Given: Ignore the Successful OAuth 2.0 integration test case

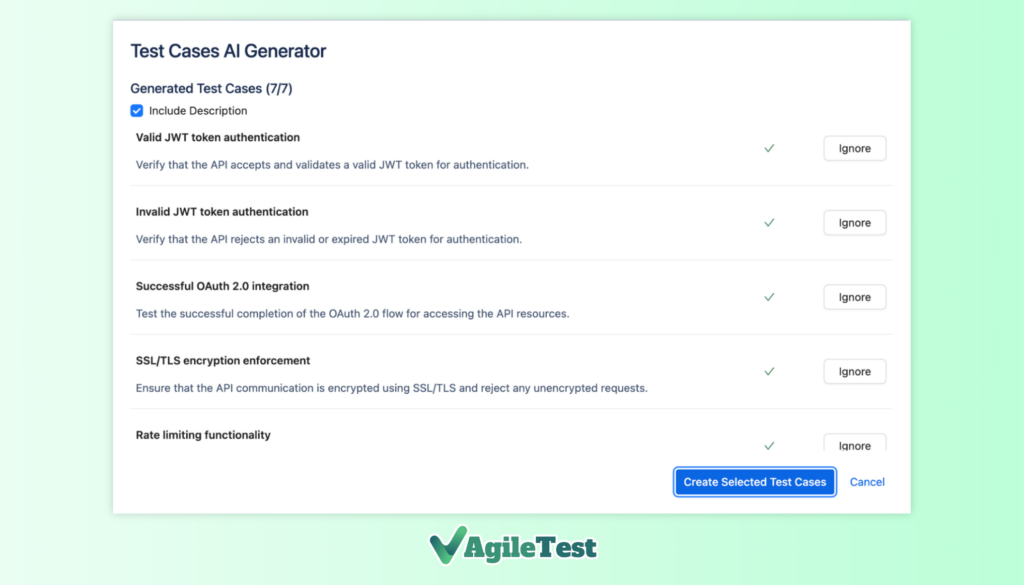Looking at the screenshot, I should pos(854,297).
